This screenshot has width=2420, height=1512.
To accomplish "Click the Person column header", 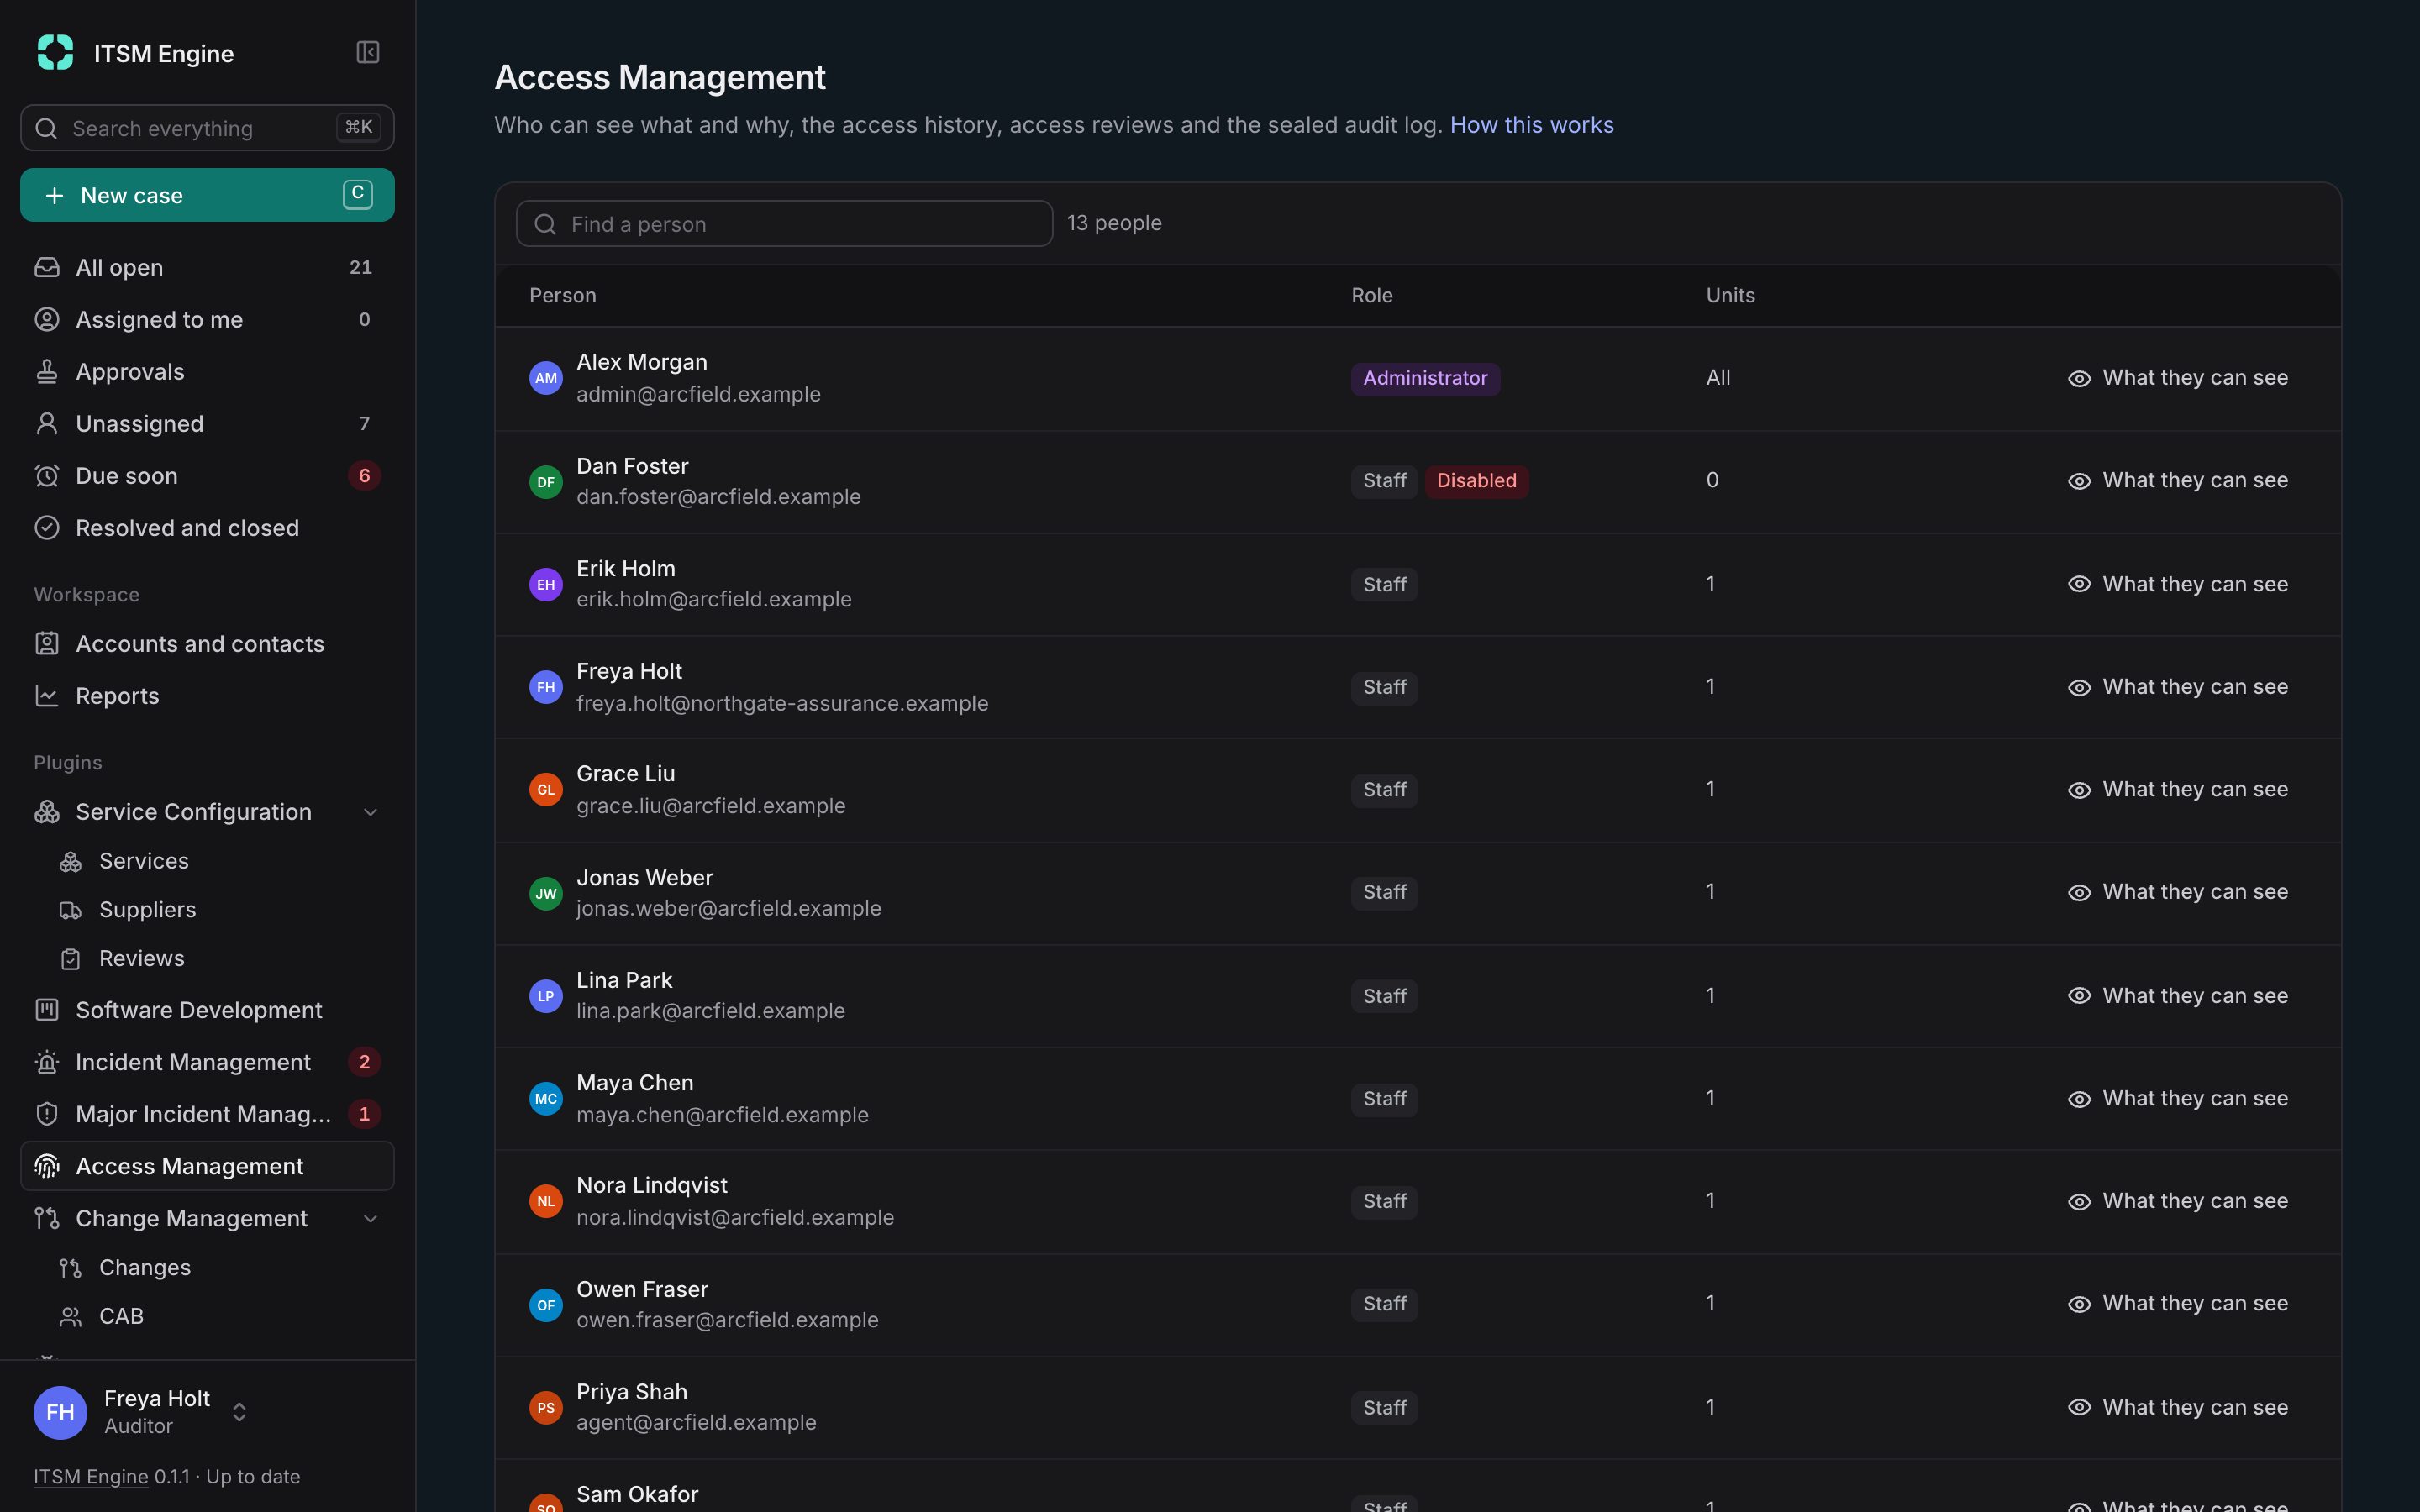I will (x=563, y=296).
